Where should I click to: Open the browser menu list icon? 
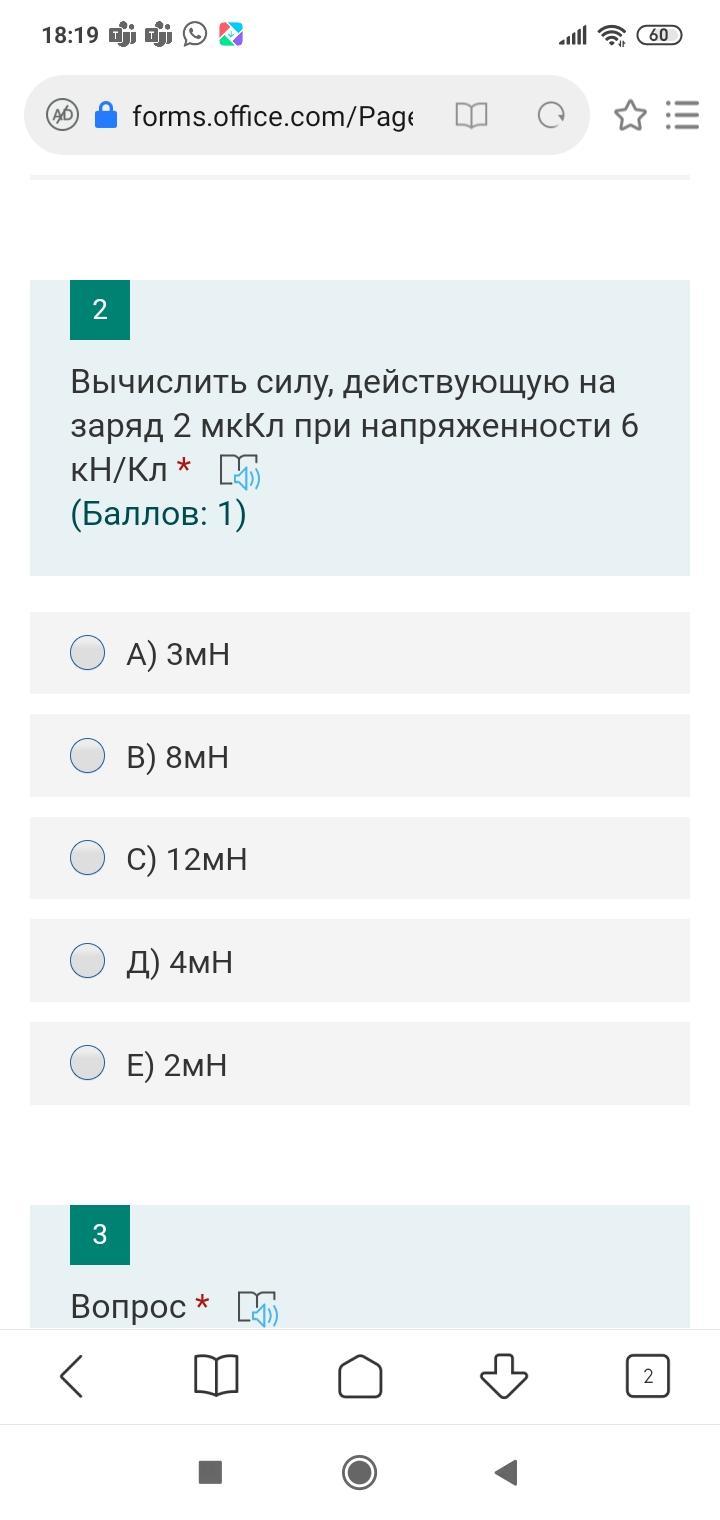[x=682, y=115]
